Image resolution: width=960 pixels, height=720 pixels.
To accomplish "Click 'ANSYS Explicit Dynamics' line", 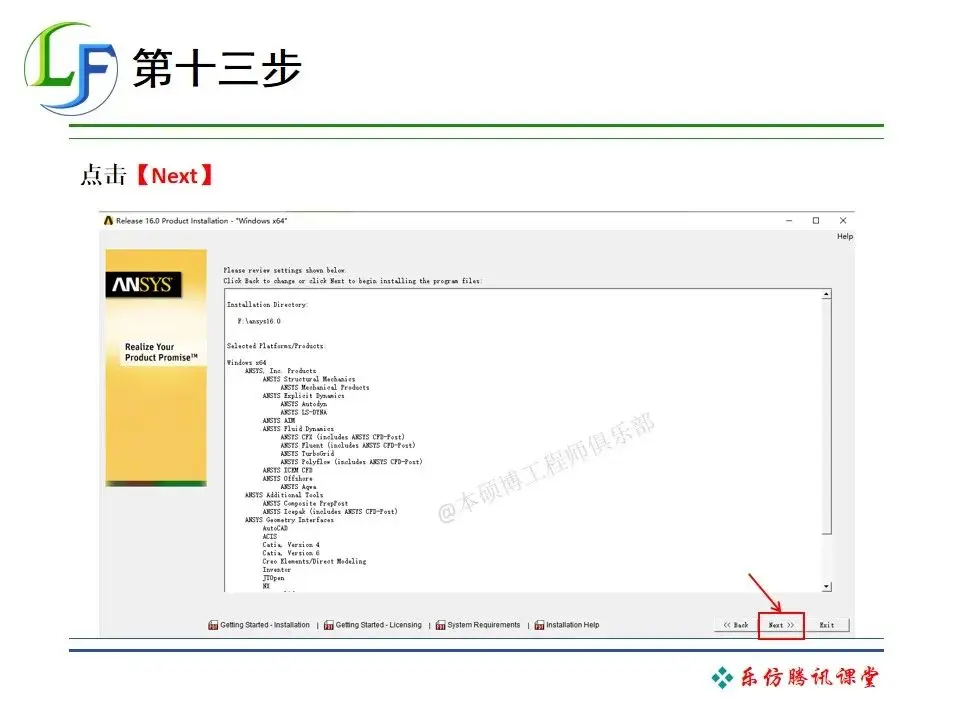I will [x=303, y=396].
